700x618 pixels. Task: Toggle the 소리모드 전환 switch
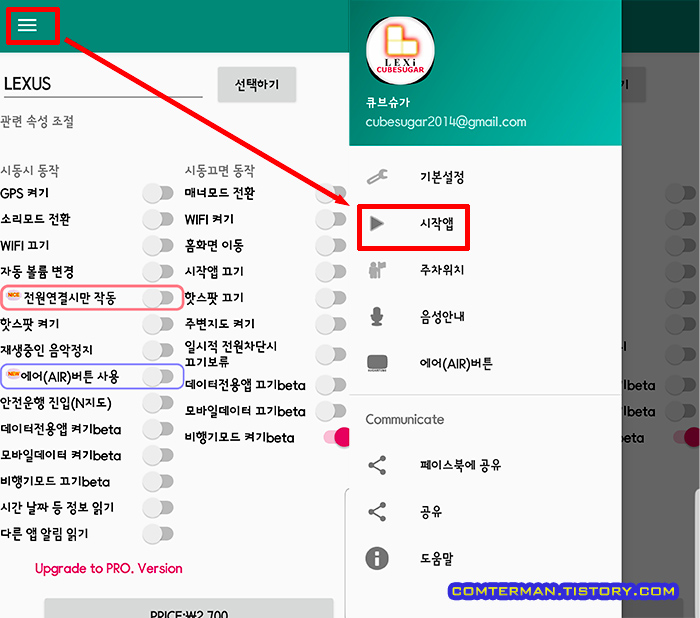(158, 219)
